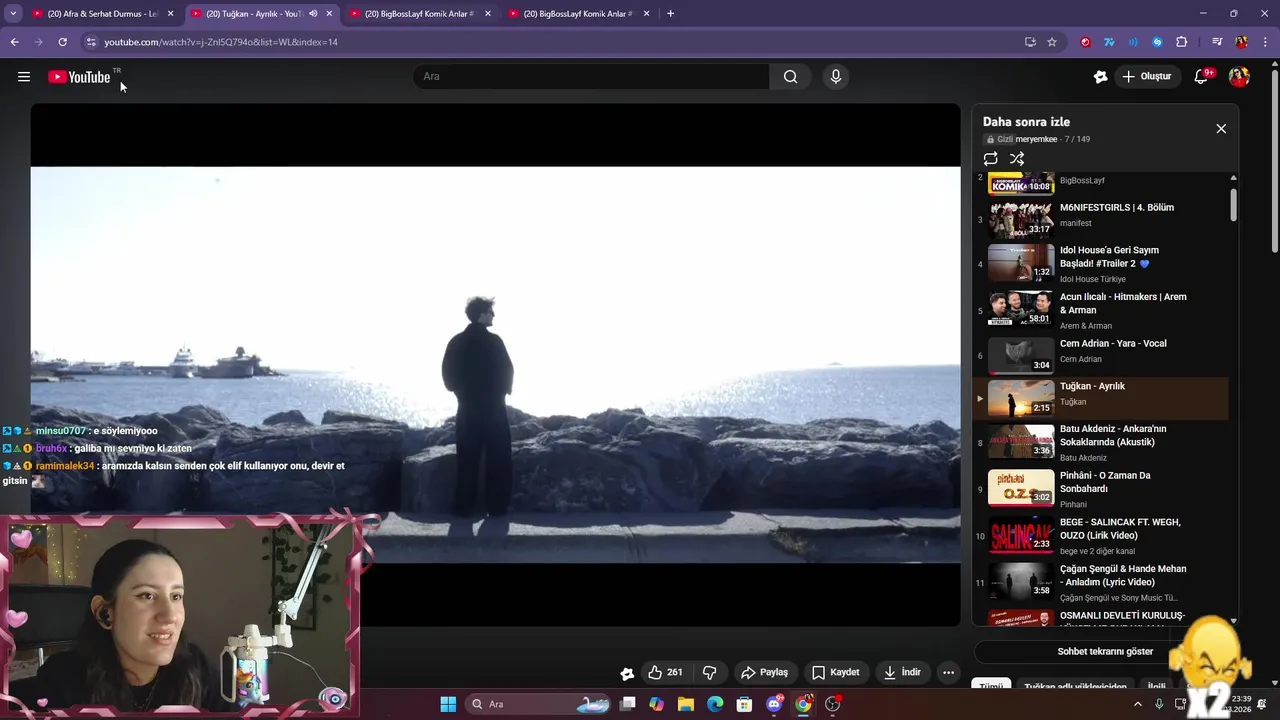This screenshot has width=1280, height=720.
Task: Select current Tuğkan - Ayrılık playlist item
Action: pyautogui.click(x=1100, y=398)
